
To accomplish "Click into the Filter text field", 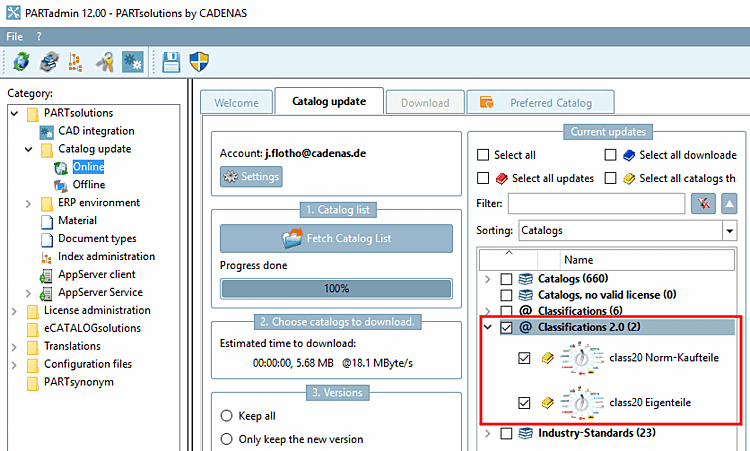I will coord(596,204).
